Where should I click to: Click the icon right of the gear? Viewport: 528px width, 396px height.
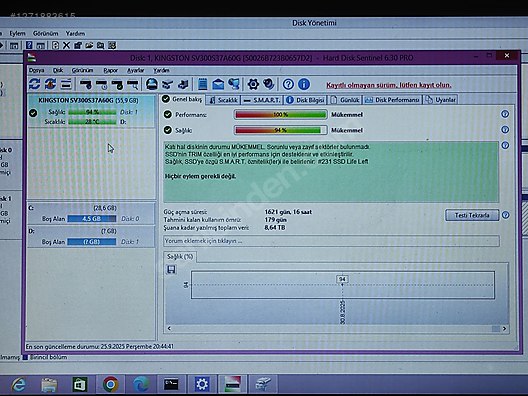click(269, 84)
